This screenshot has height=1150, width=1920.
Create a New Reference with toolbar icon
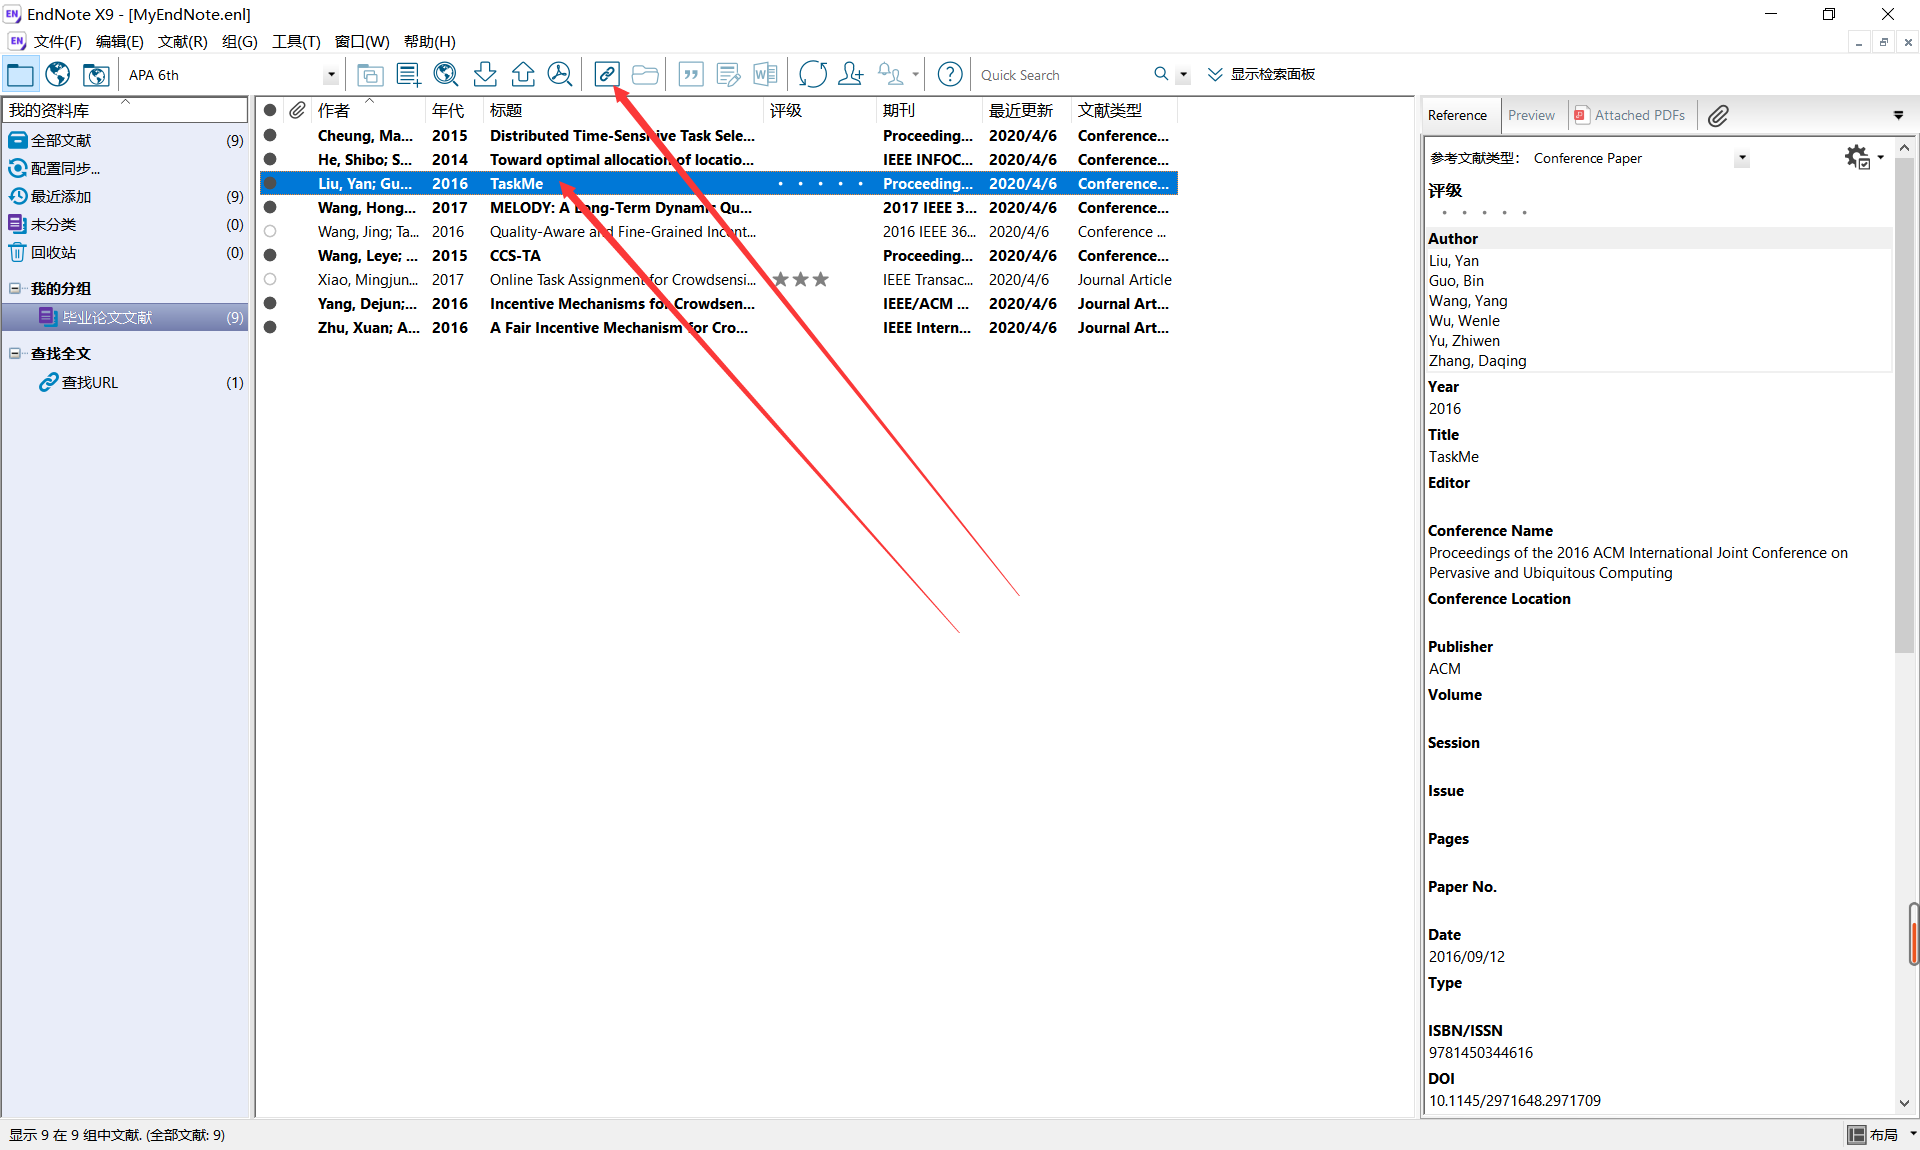tap(408, 74)
